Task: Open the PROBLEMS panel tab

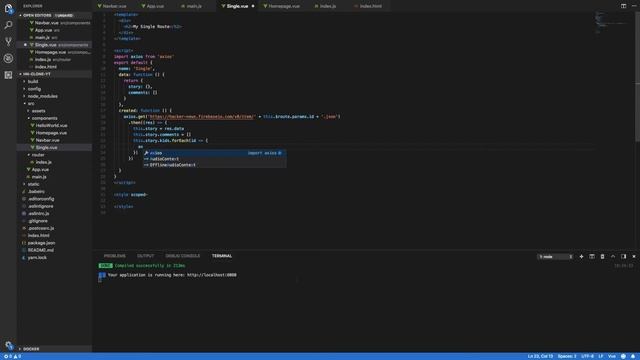Action: pos(115,256)
